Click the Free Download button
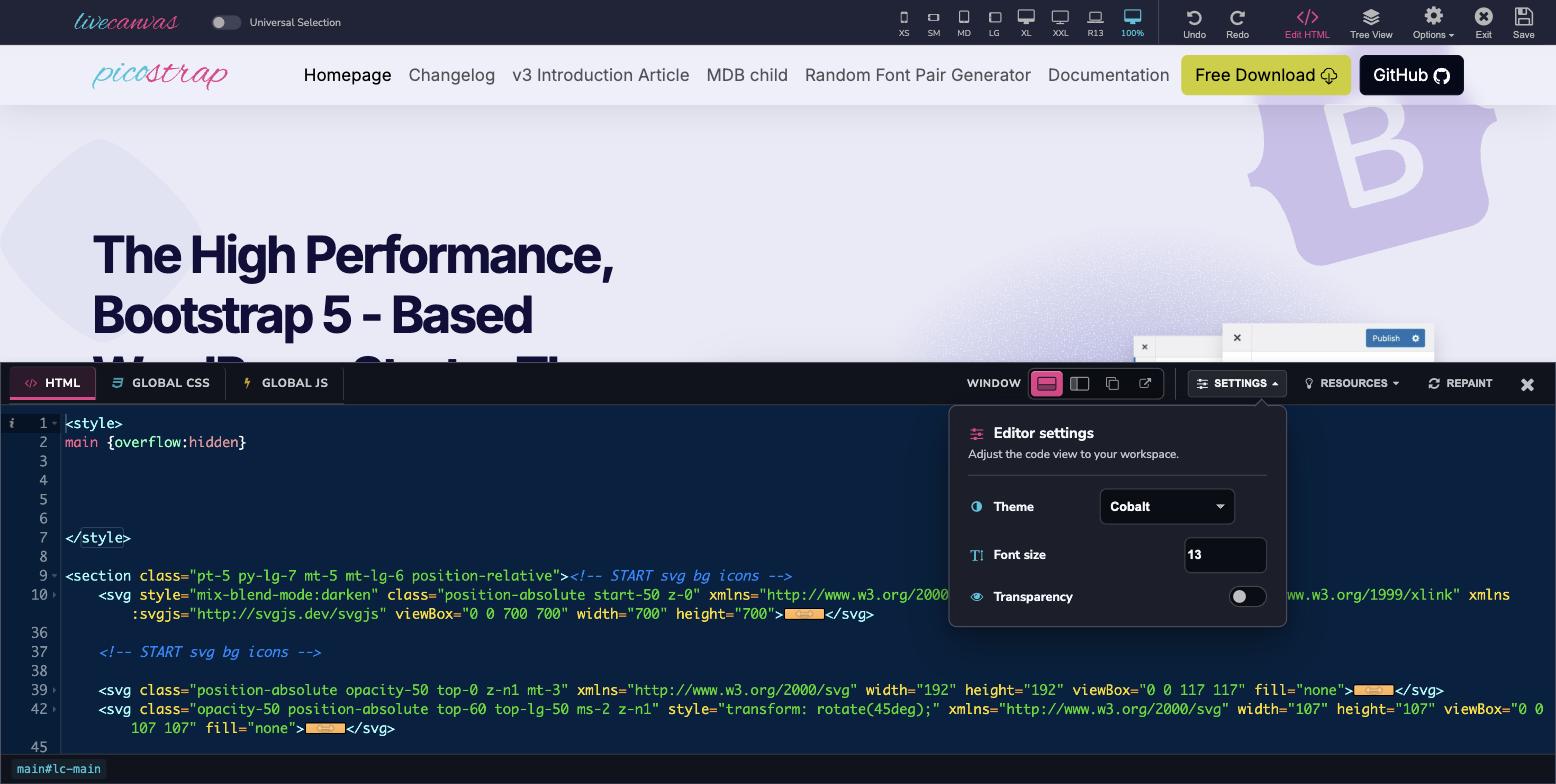Image resolution: width=1556 pixels, height=784 pixels. 1266,75
